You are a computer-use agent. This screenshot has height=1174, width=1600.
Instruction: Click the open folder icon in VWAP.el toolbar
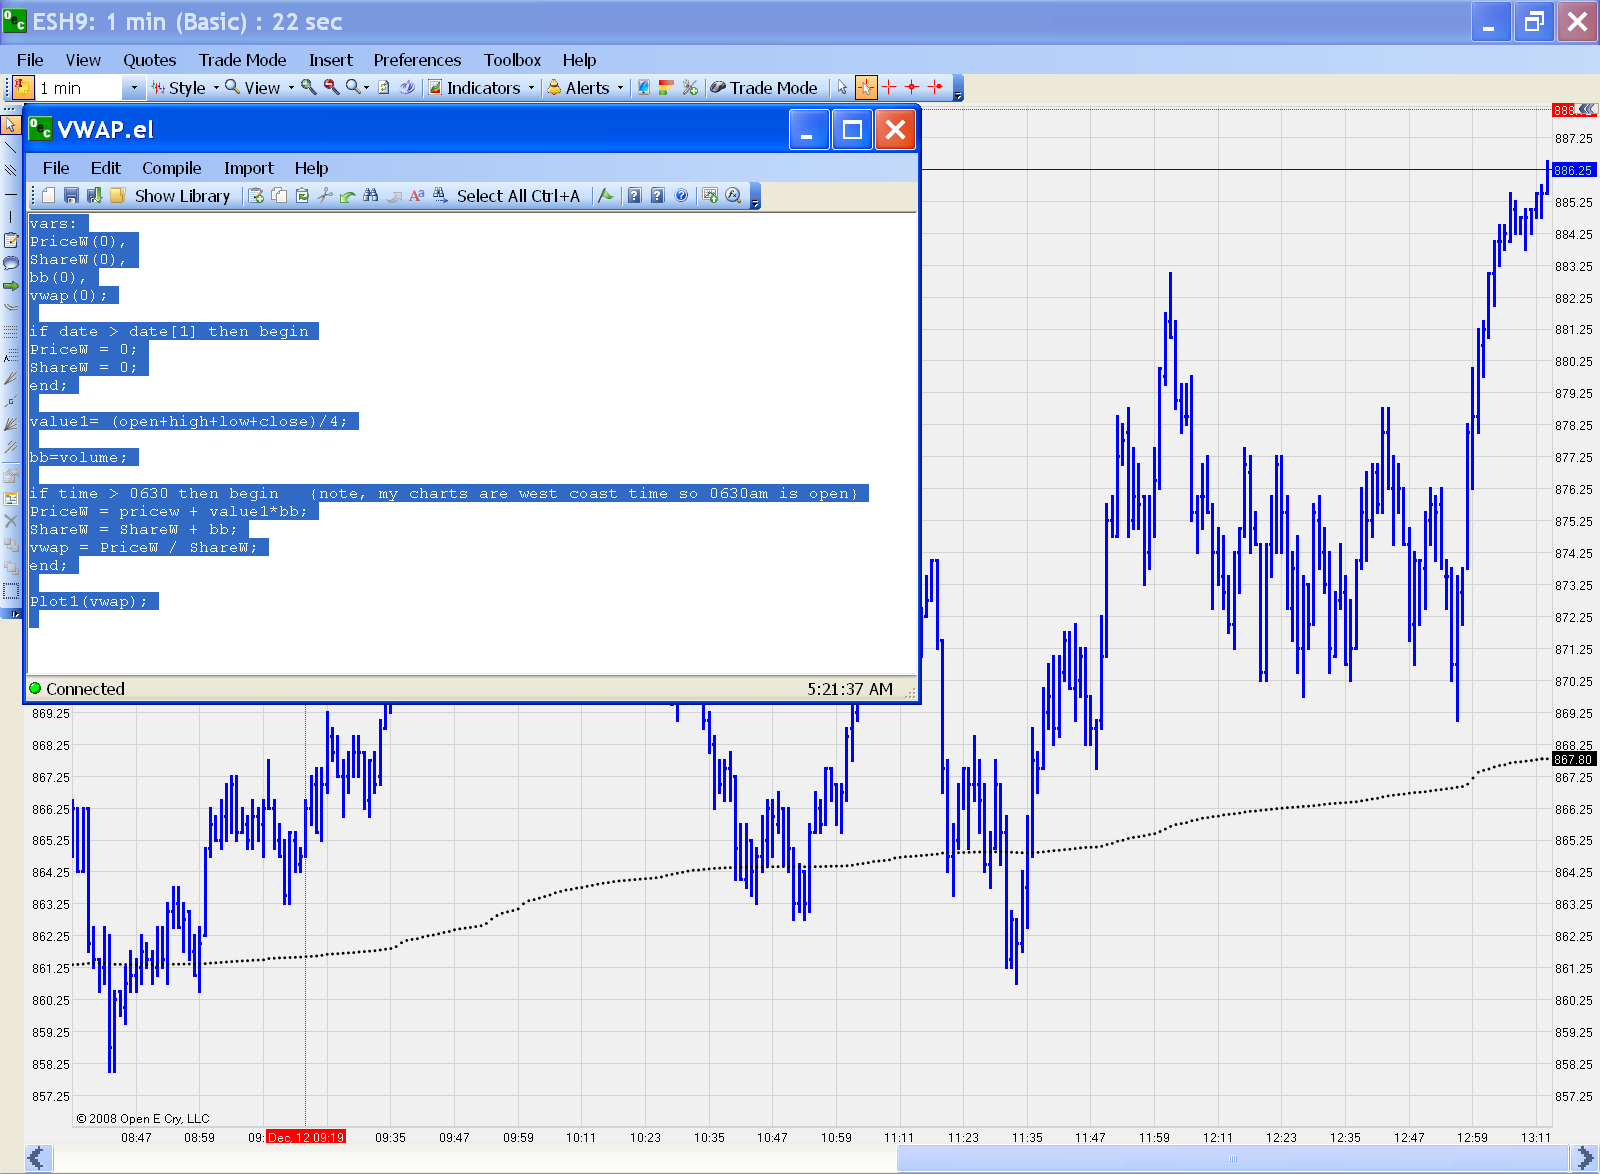[117, 196]
